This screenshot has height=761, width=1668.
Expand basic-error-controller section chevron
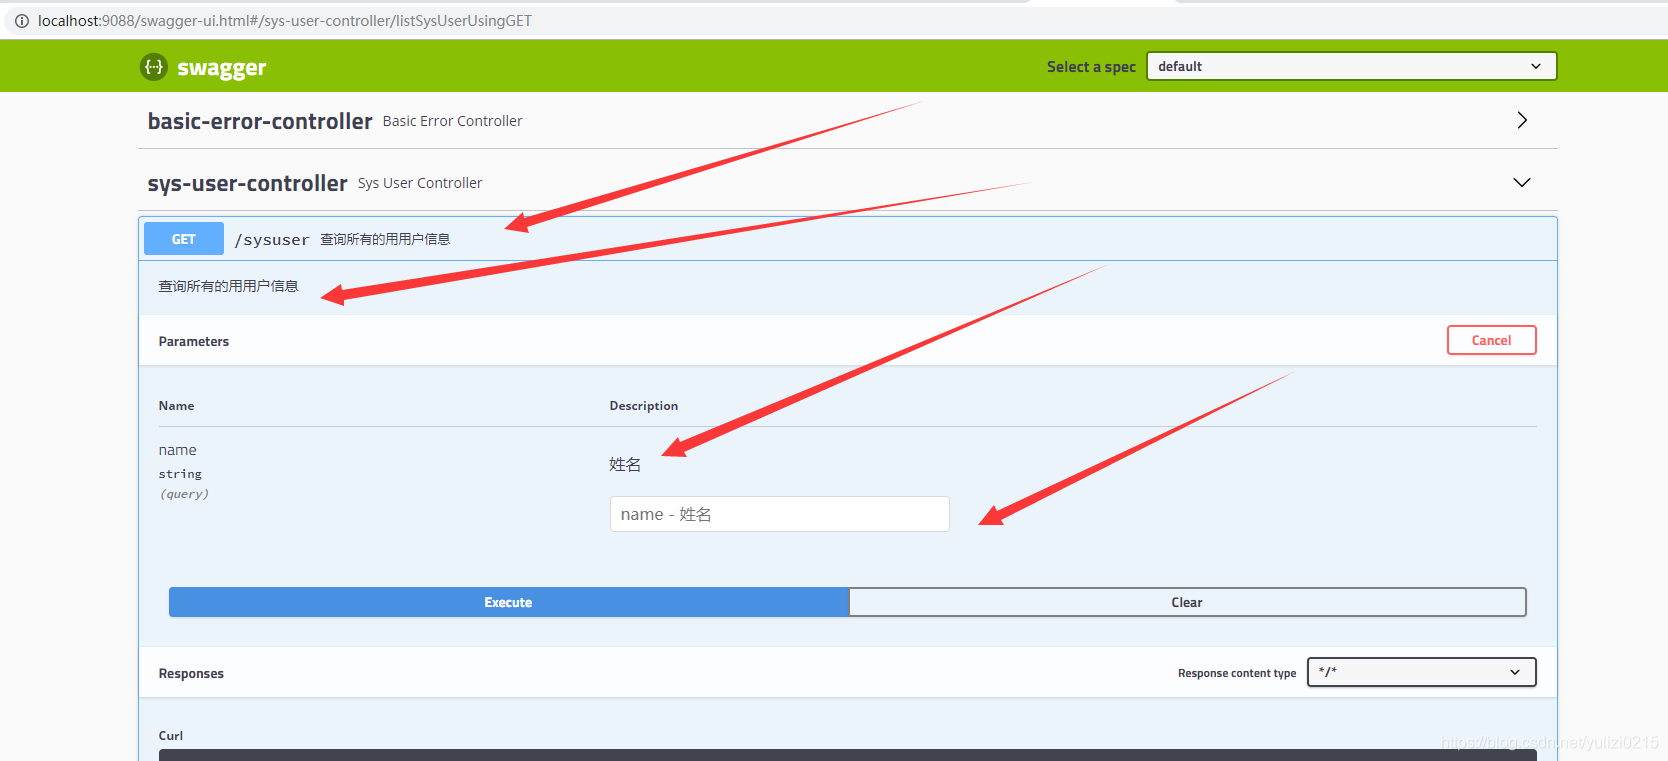(1521, 120)
